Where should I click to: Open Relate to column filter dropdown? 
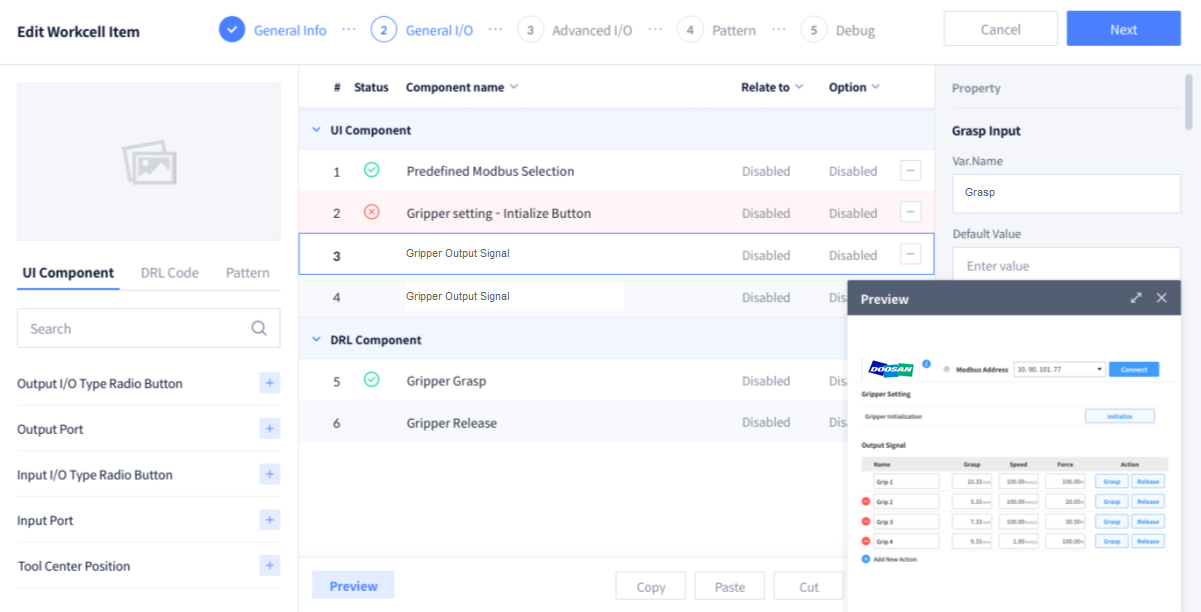798,87
